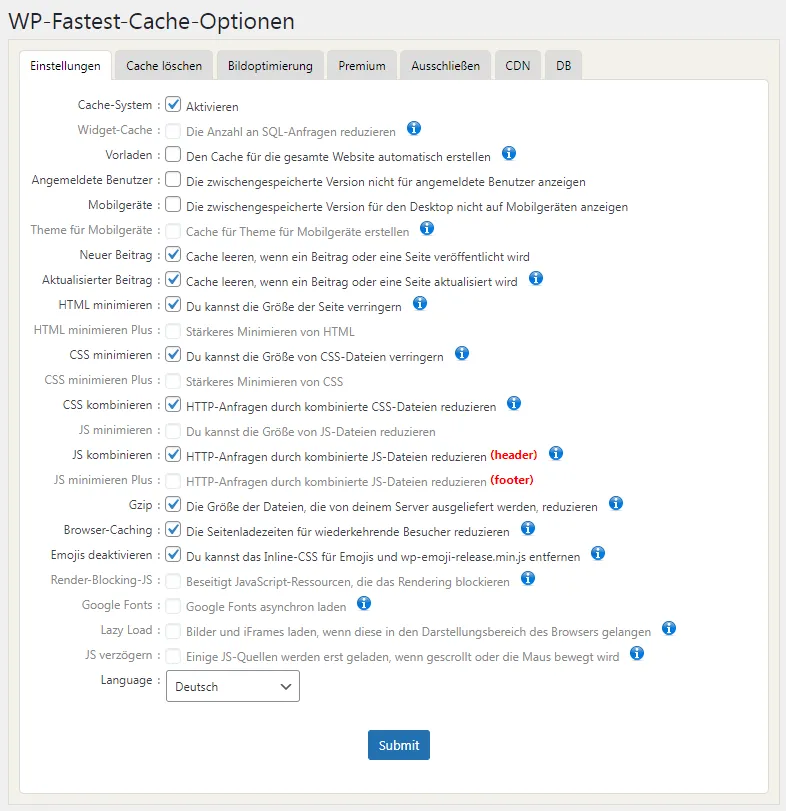Screen dimensions: 786x811
Task: Click the Submit button
Action: coord(399,745)
